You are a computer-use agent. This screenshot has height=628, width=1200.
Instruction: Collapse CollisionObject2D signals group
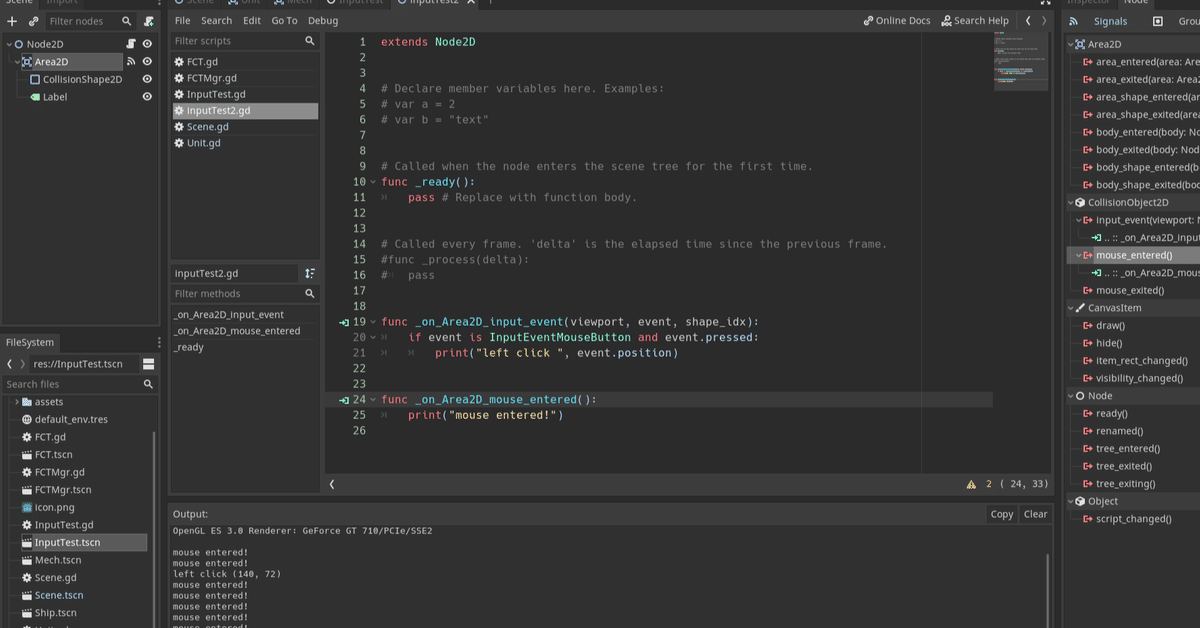[x=1071, y=202]
